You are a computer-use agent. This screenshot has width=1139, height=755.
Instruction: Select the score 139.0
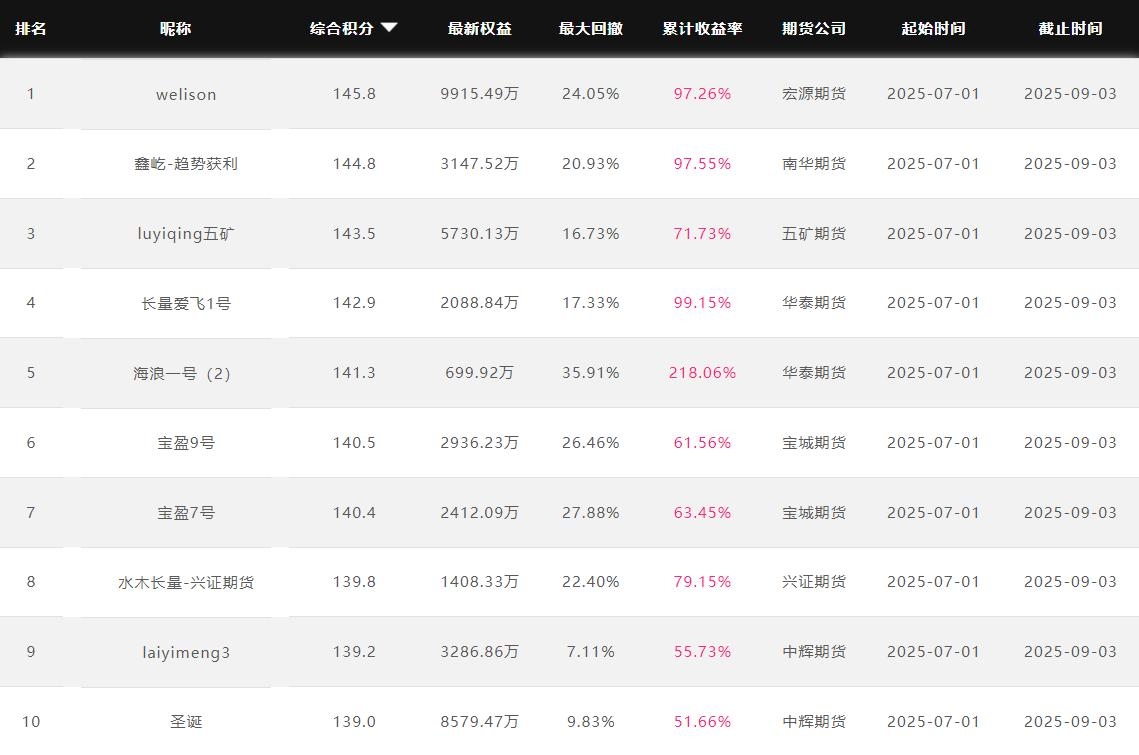tap(354, 722)
